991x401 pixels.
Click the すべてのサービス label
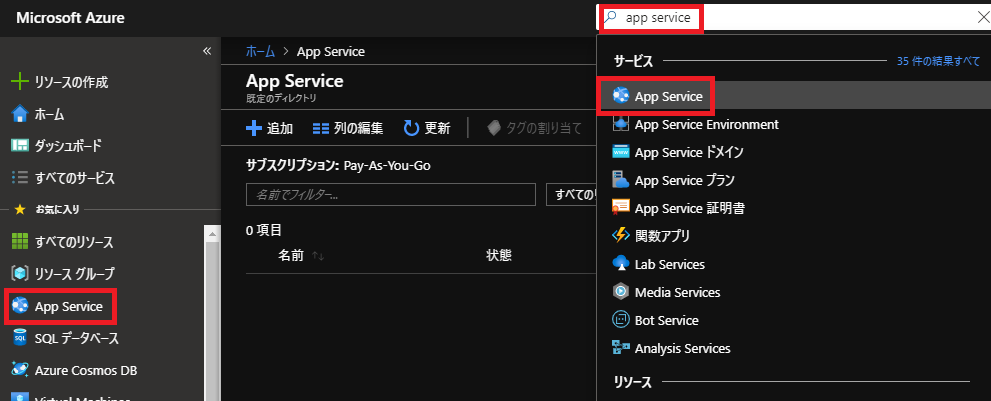(75, 178)
